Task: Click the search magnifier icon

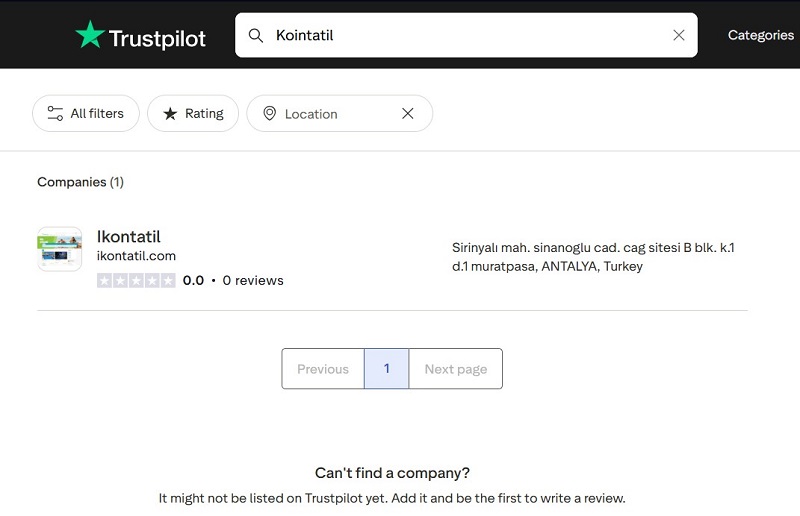Action: click(x=256, y=35)
